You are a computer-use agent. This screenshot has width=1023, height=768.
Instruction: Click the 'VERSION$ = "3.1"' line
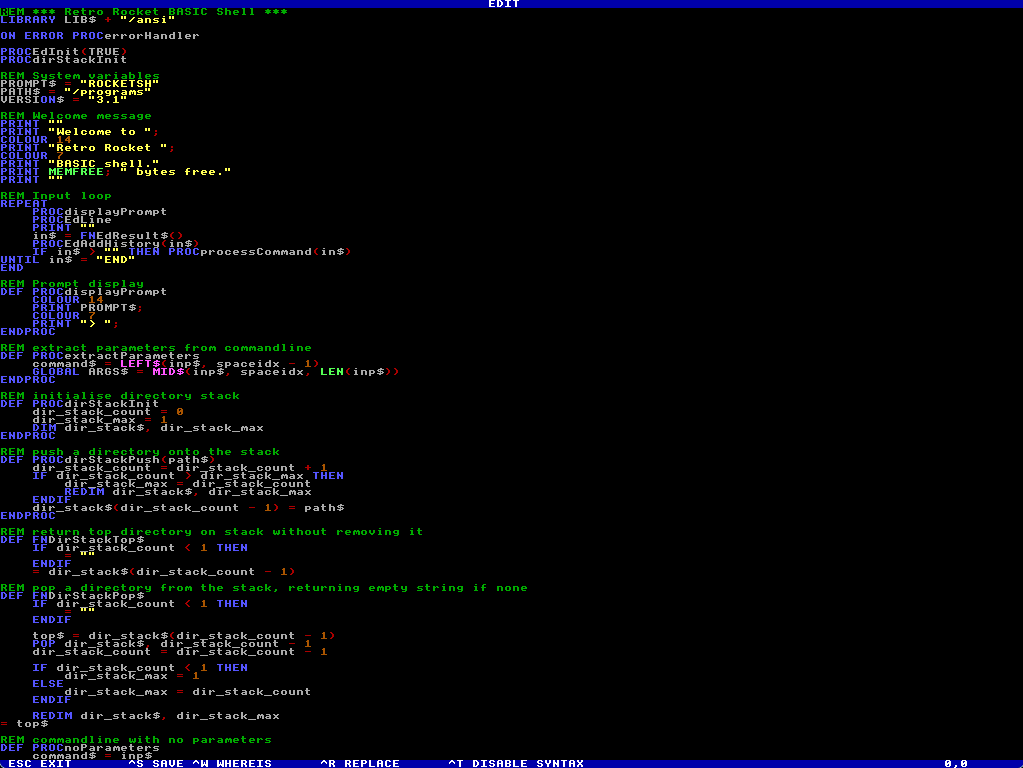point(64,100)
